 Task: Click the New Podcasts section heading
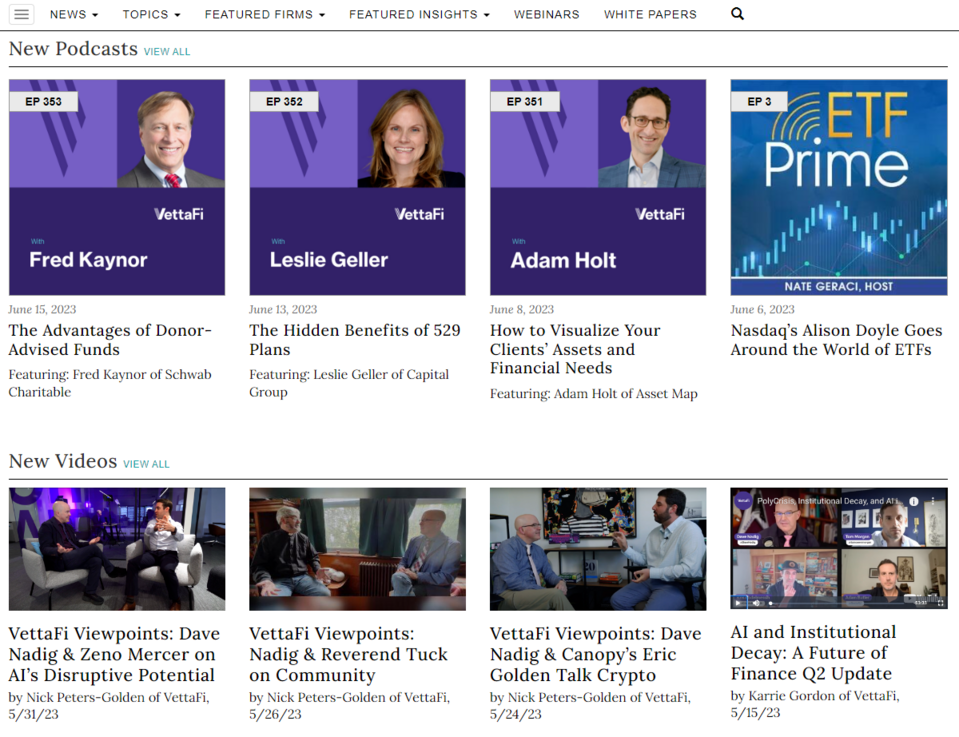pos(73,49)
